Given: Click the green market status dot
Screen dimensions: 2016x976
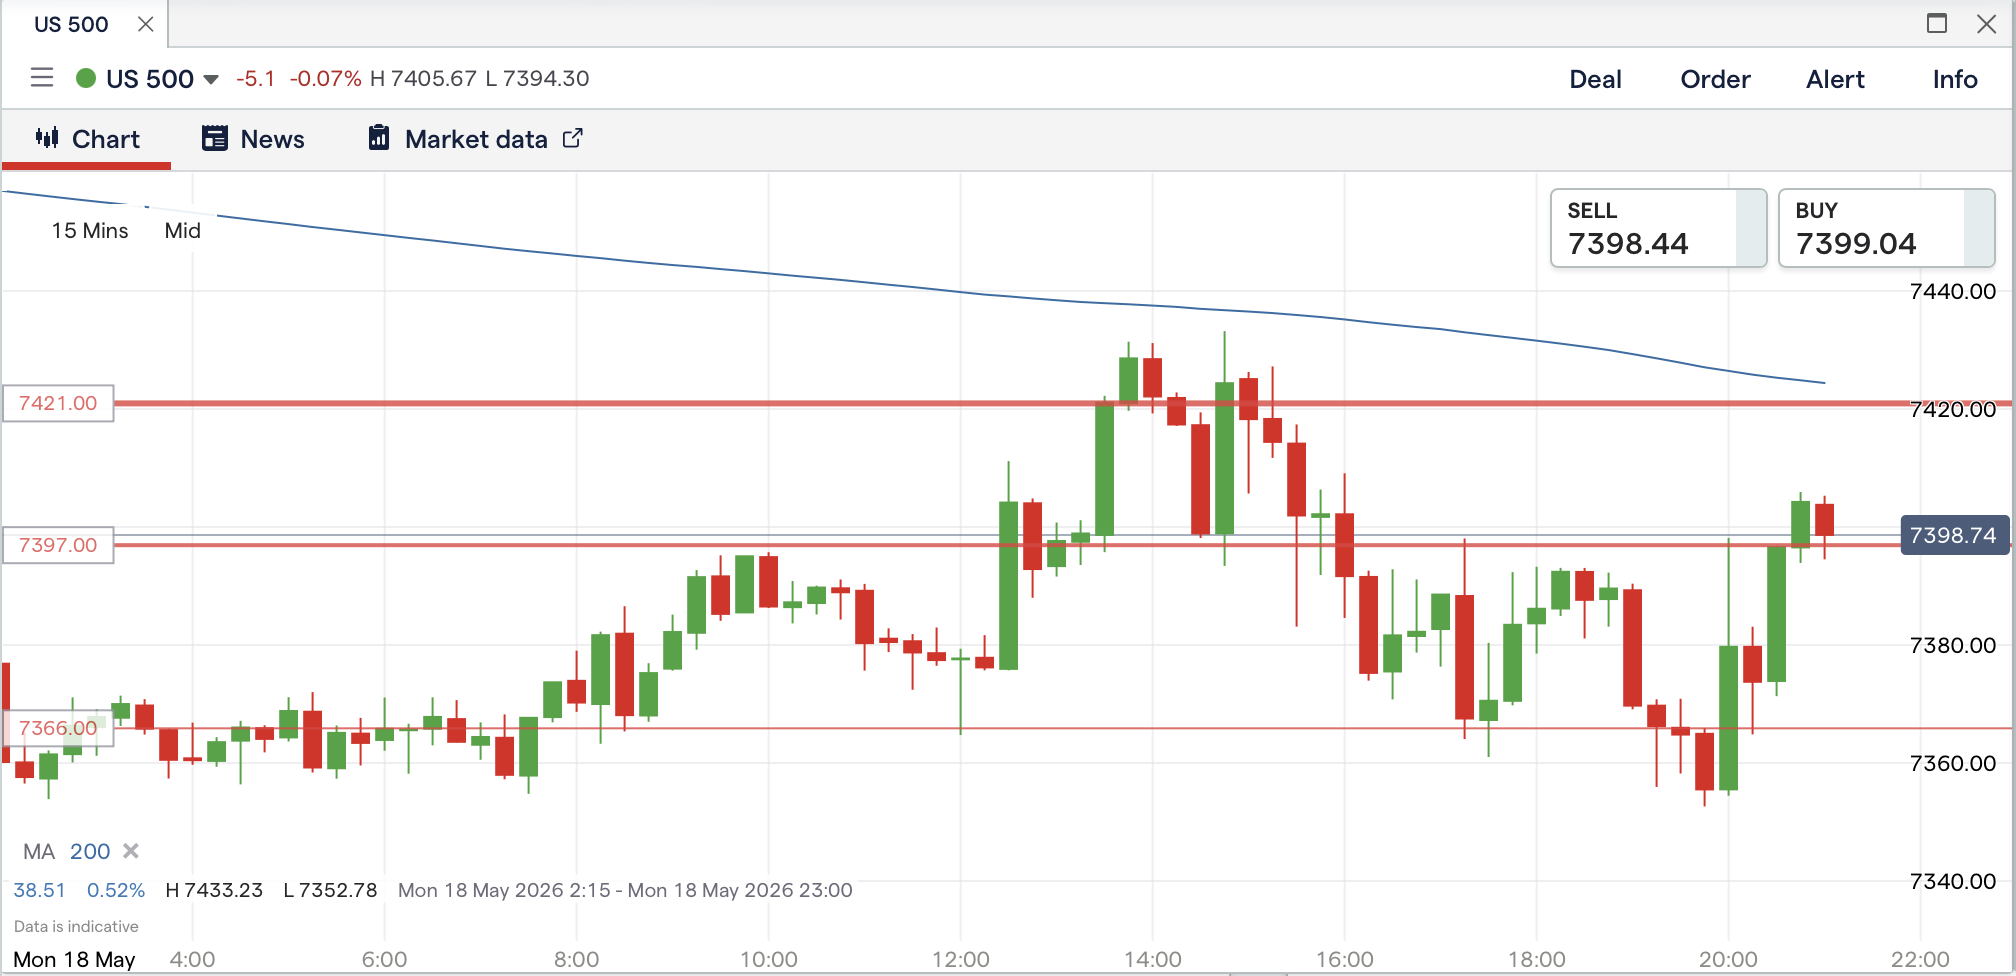Looking at the screenshot, I should coord(86,78).
